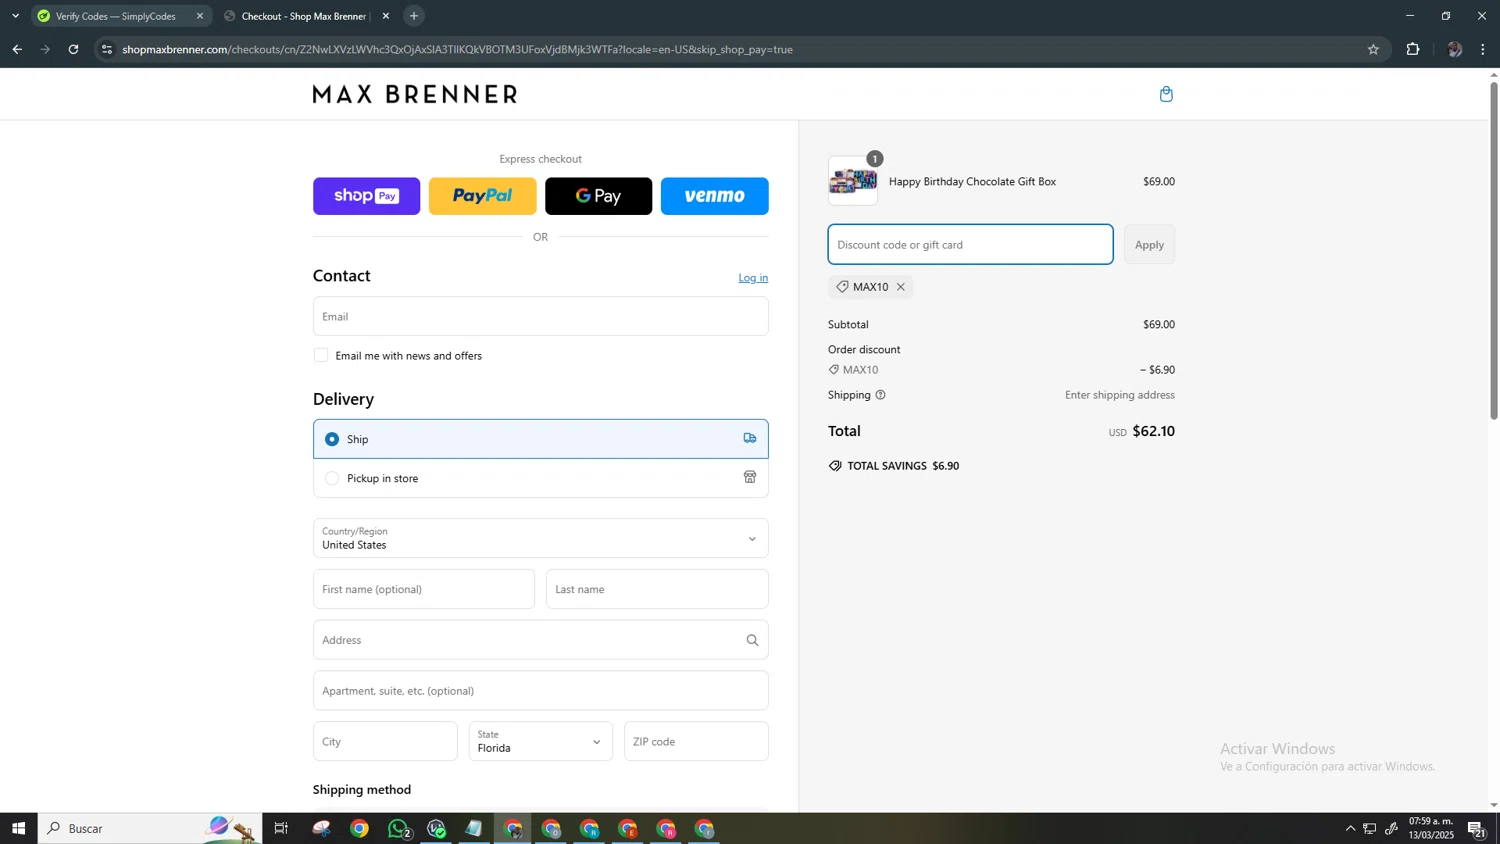Open the Snipping Tool taskbar icon

(x=321, y=828)
